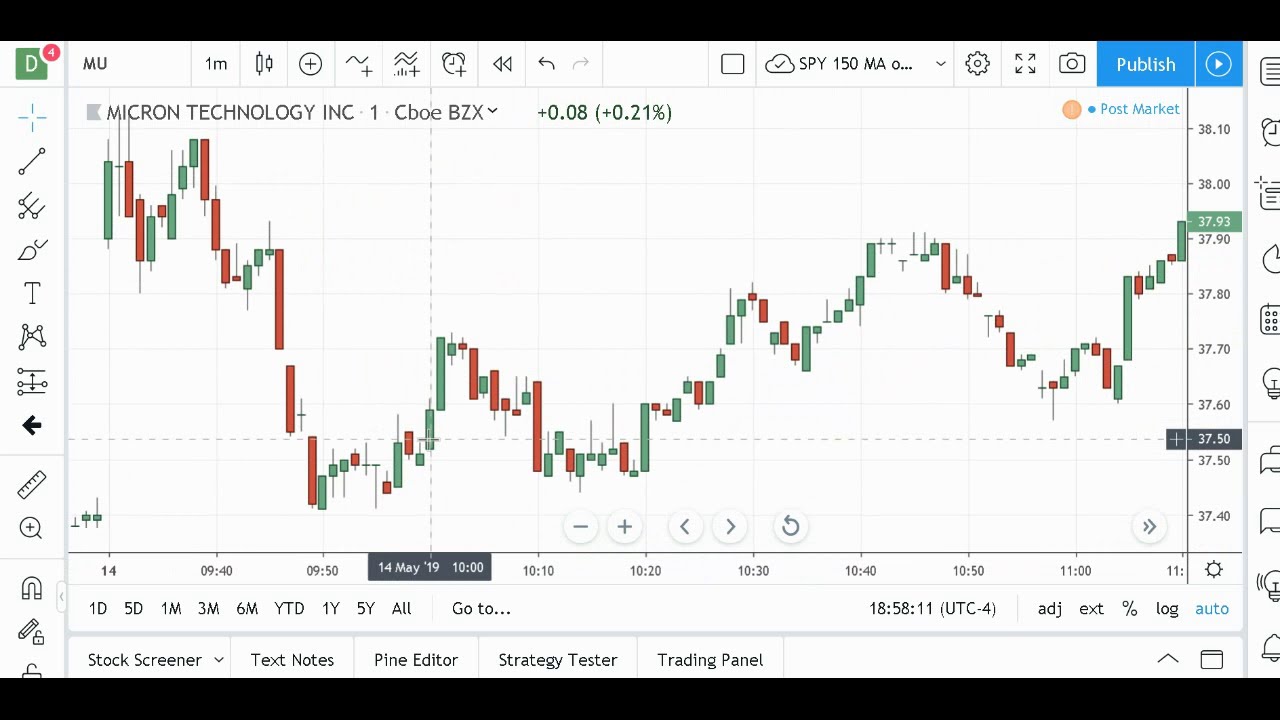Toggle ext extended hours

pos(1091,608)
